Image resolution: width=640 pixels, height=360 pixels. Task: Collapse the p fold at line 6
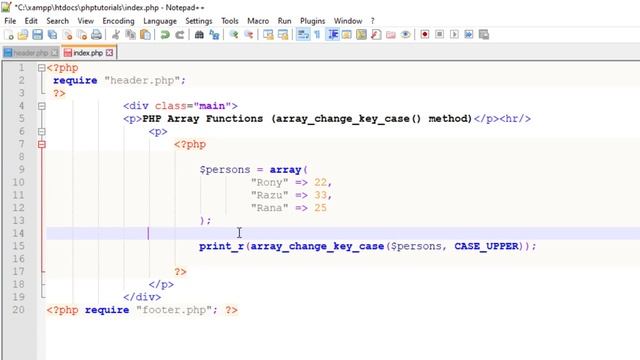coord(42,131)
